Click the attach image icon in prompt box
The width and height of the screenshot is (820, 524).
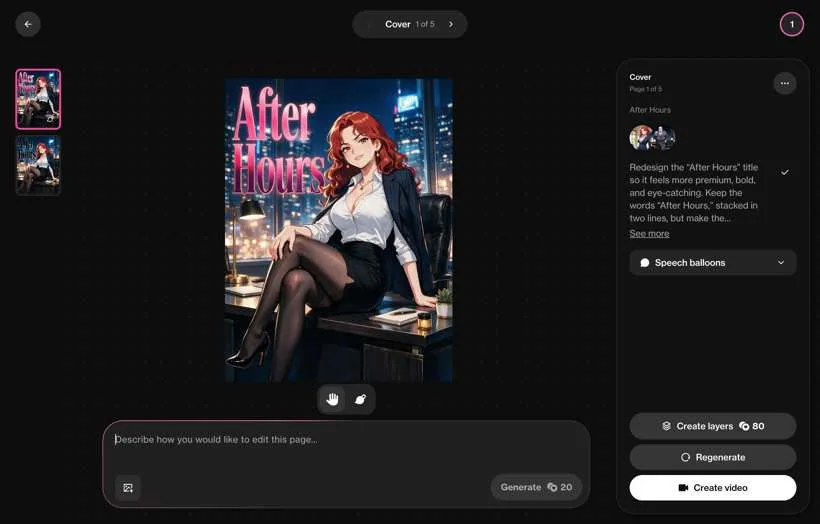coord(128,487)
